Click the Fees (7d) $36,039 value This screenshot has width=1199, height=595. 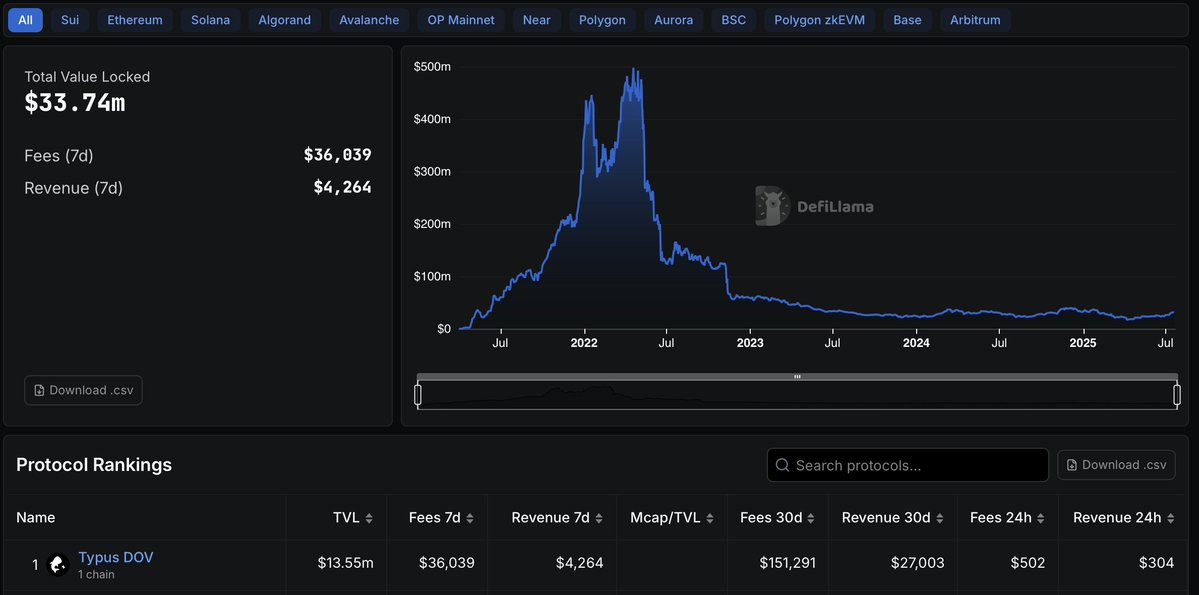[x=337, y=155]
